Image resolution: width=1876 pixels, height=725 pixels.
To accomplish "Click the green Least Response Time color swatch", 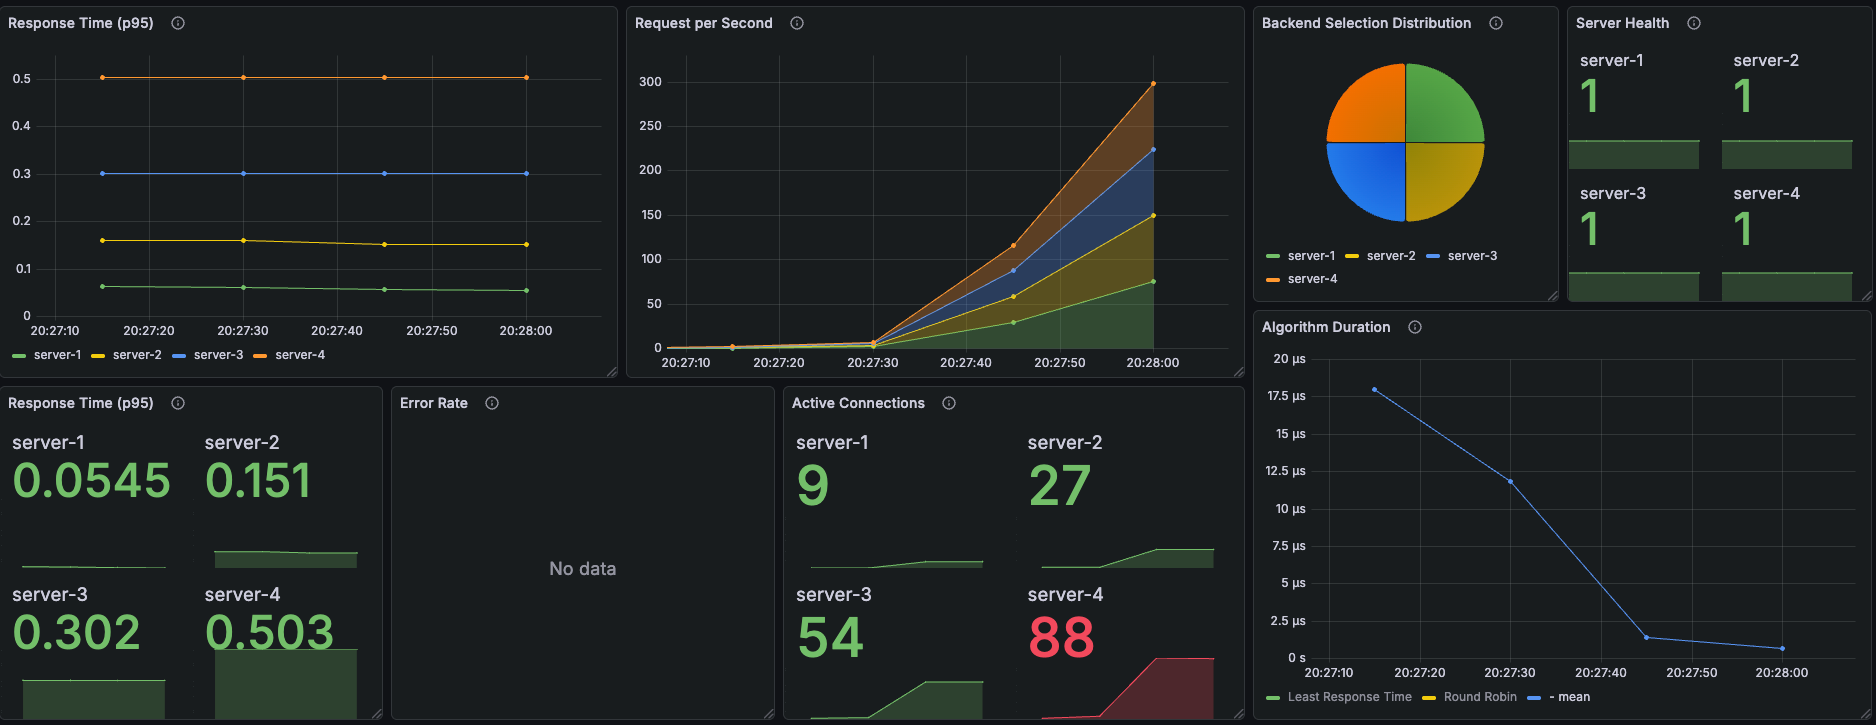I will (1273, 697).
